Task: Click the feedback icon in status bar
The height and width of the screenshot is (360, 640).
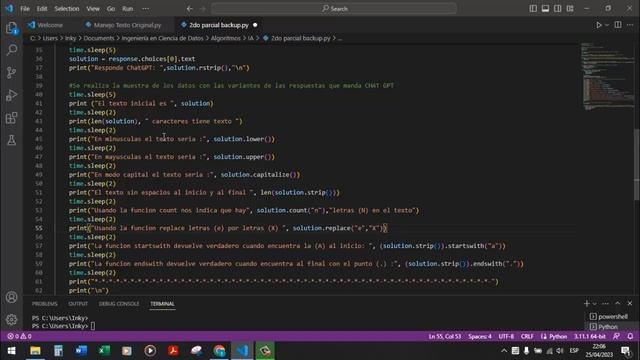Action: point(616,336)
